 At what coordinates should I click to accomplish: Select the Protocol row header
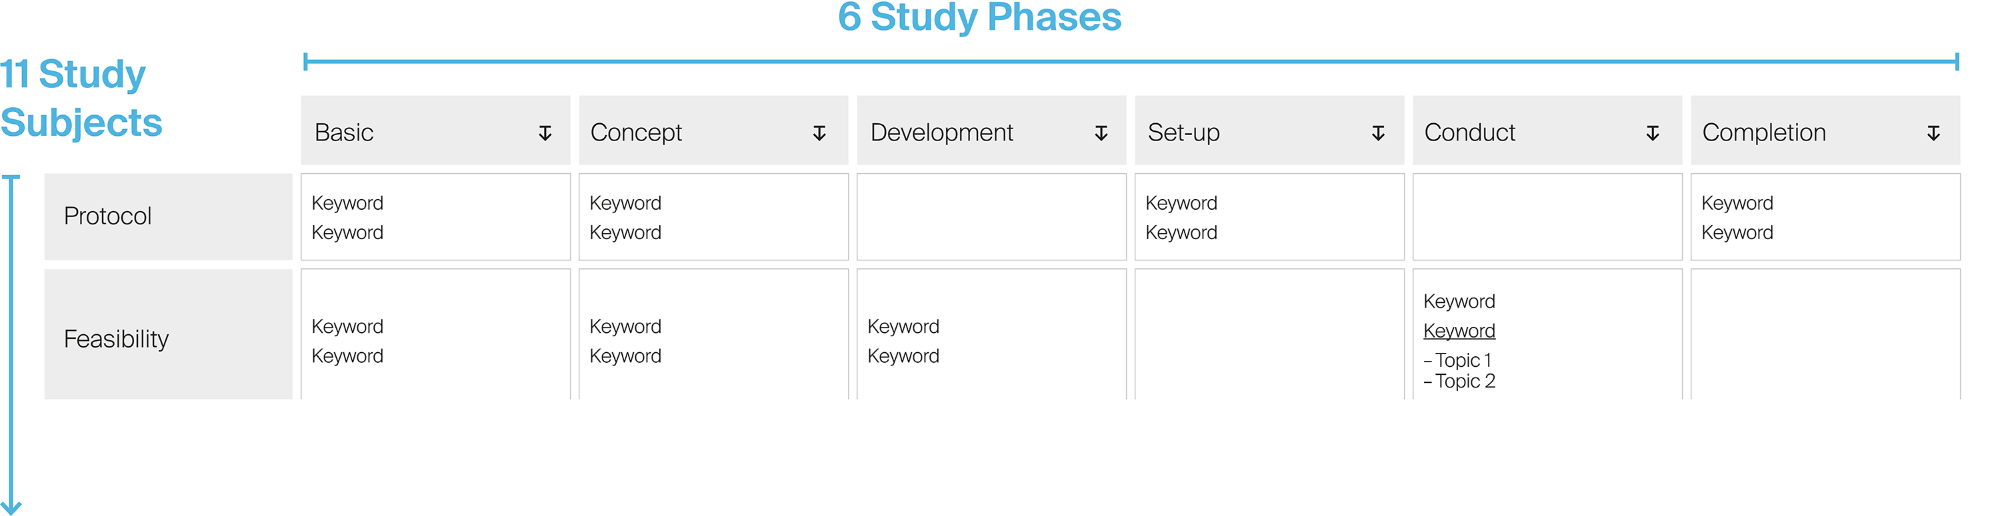click(168, 217)
